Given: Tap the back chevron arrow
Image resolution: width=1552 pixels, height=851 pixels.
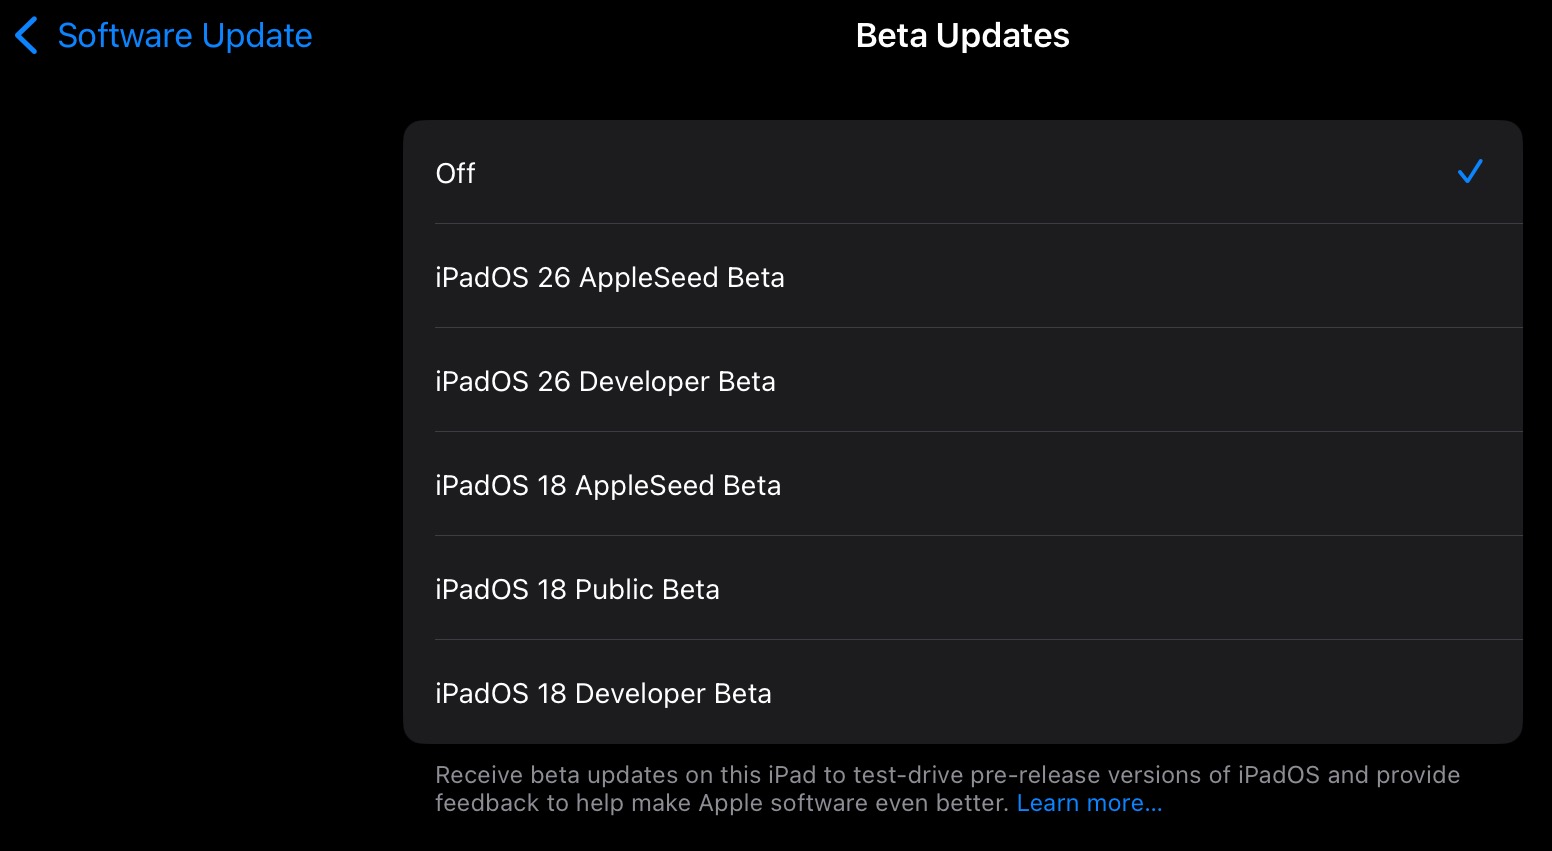Looking at the screenshot, I should 27,36.
